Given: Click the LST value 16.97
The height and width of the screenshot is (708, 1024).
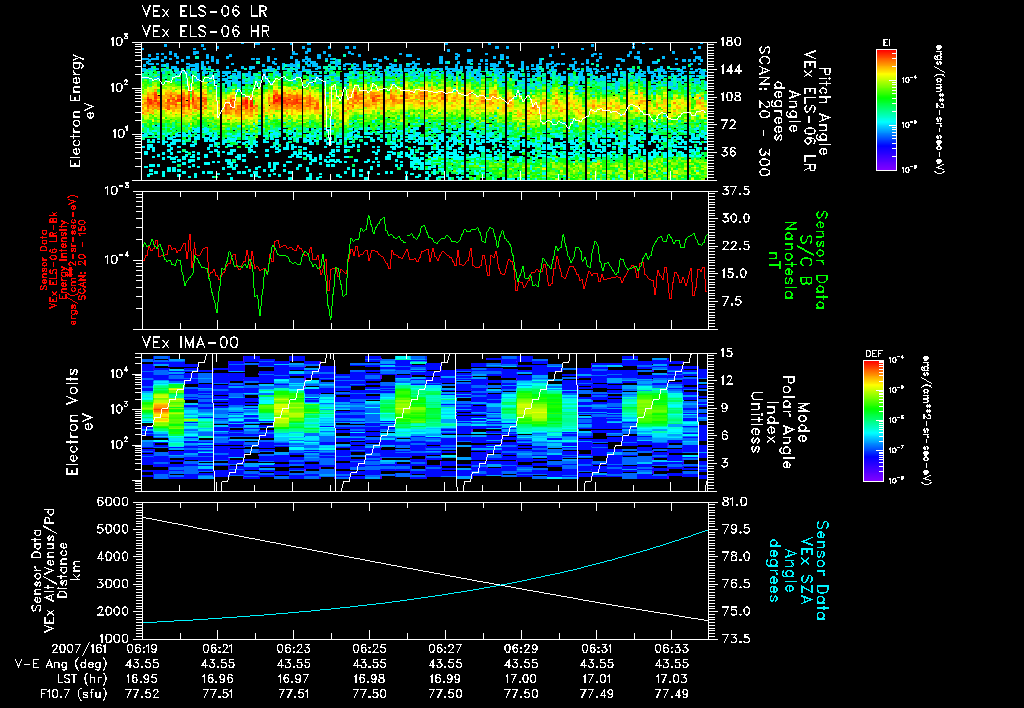Looking at the screenshot, I should coord(293,679).
